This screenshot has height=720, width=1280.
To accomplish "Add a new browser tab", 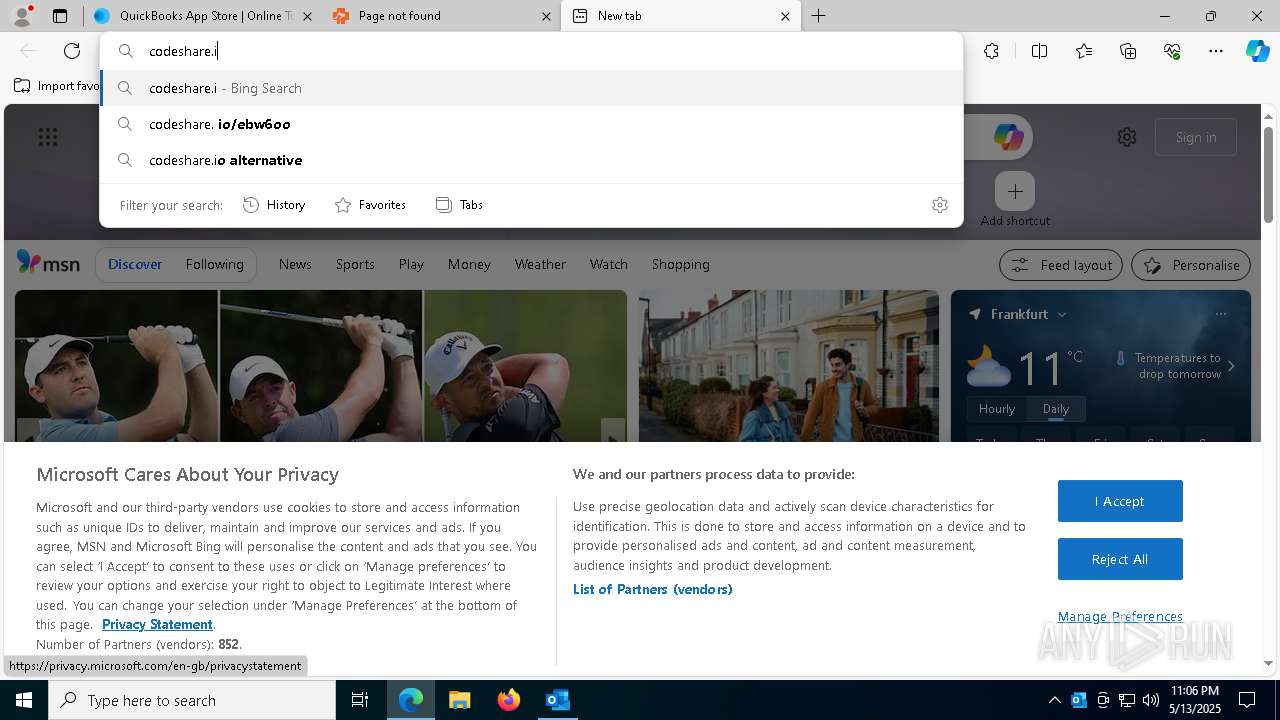I will pos(818,16).
